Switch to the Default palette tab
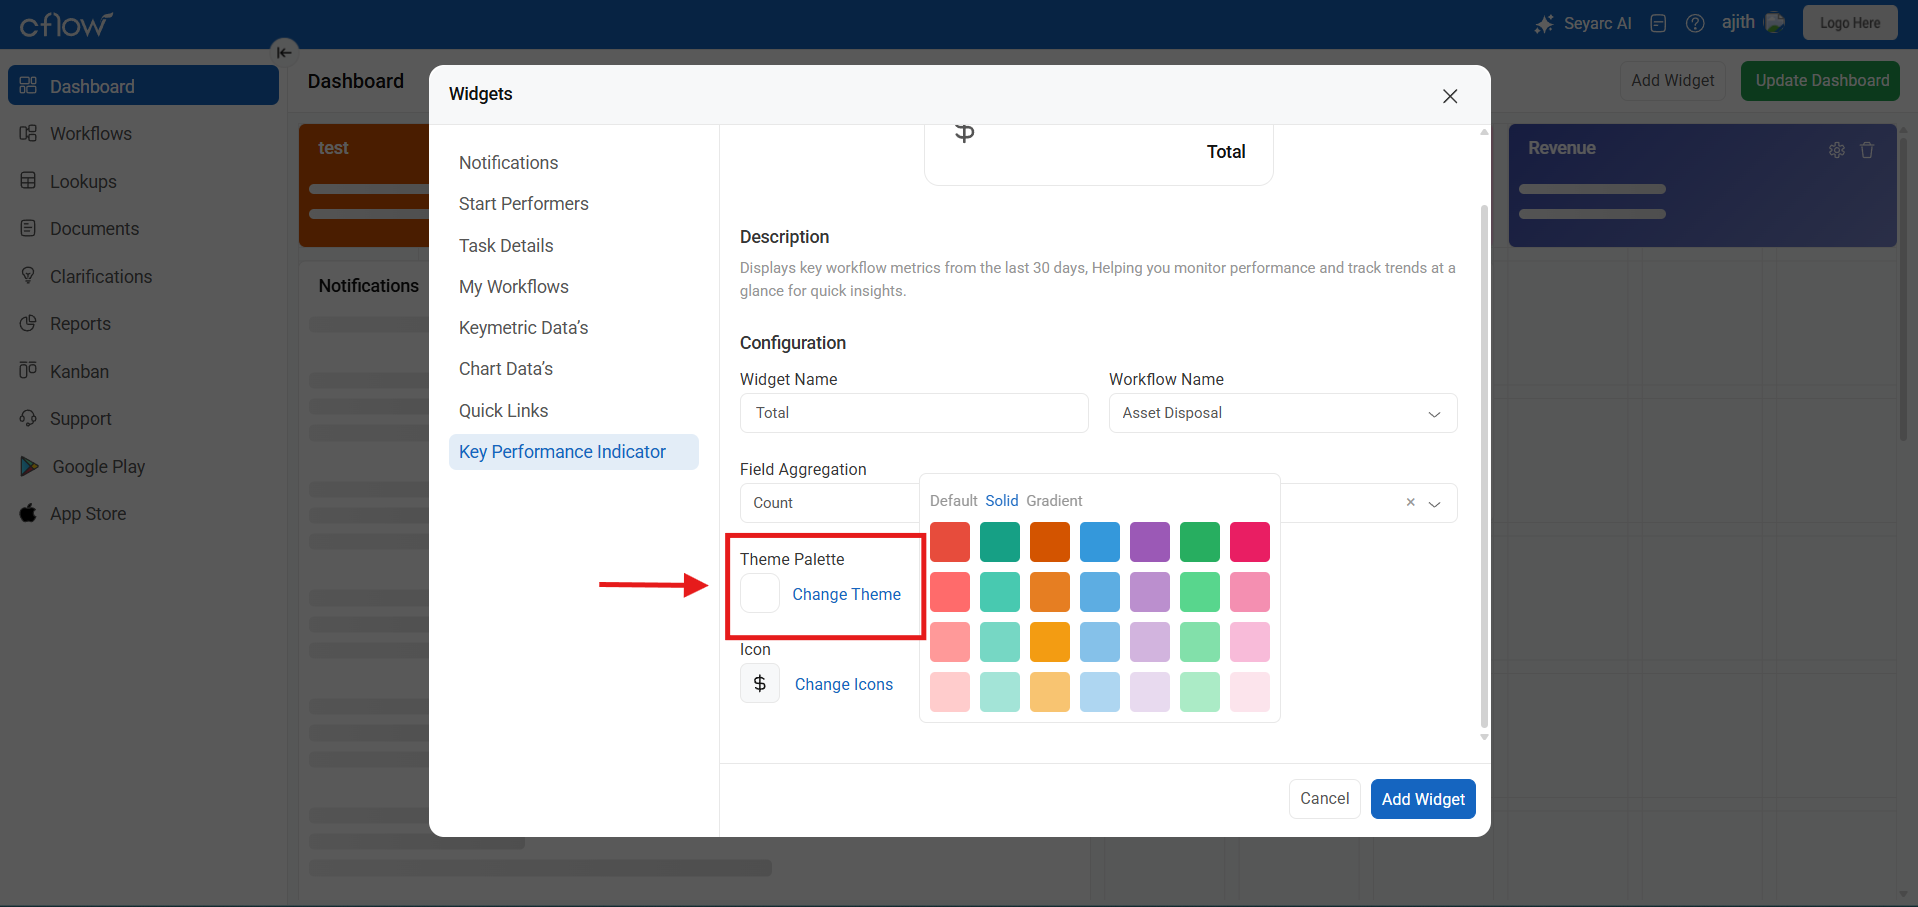This screenshot has height=907, width=1918. coord(953,501)
